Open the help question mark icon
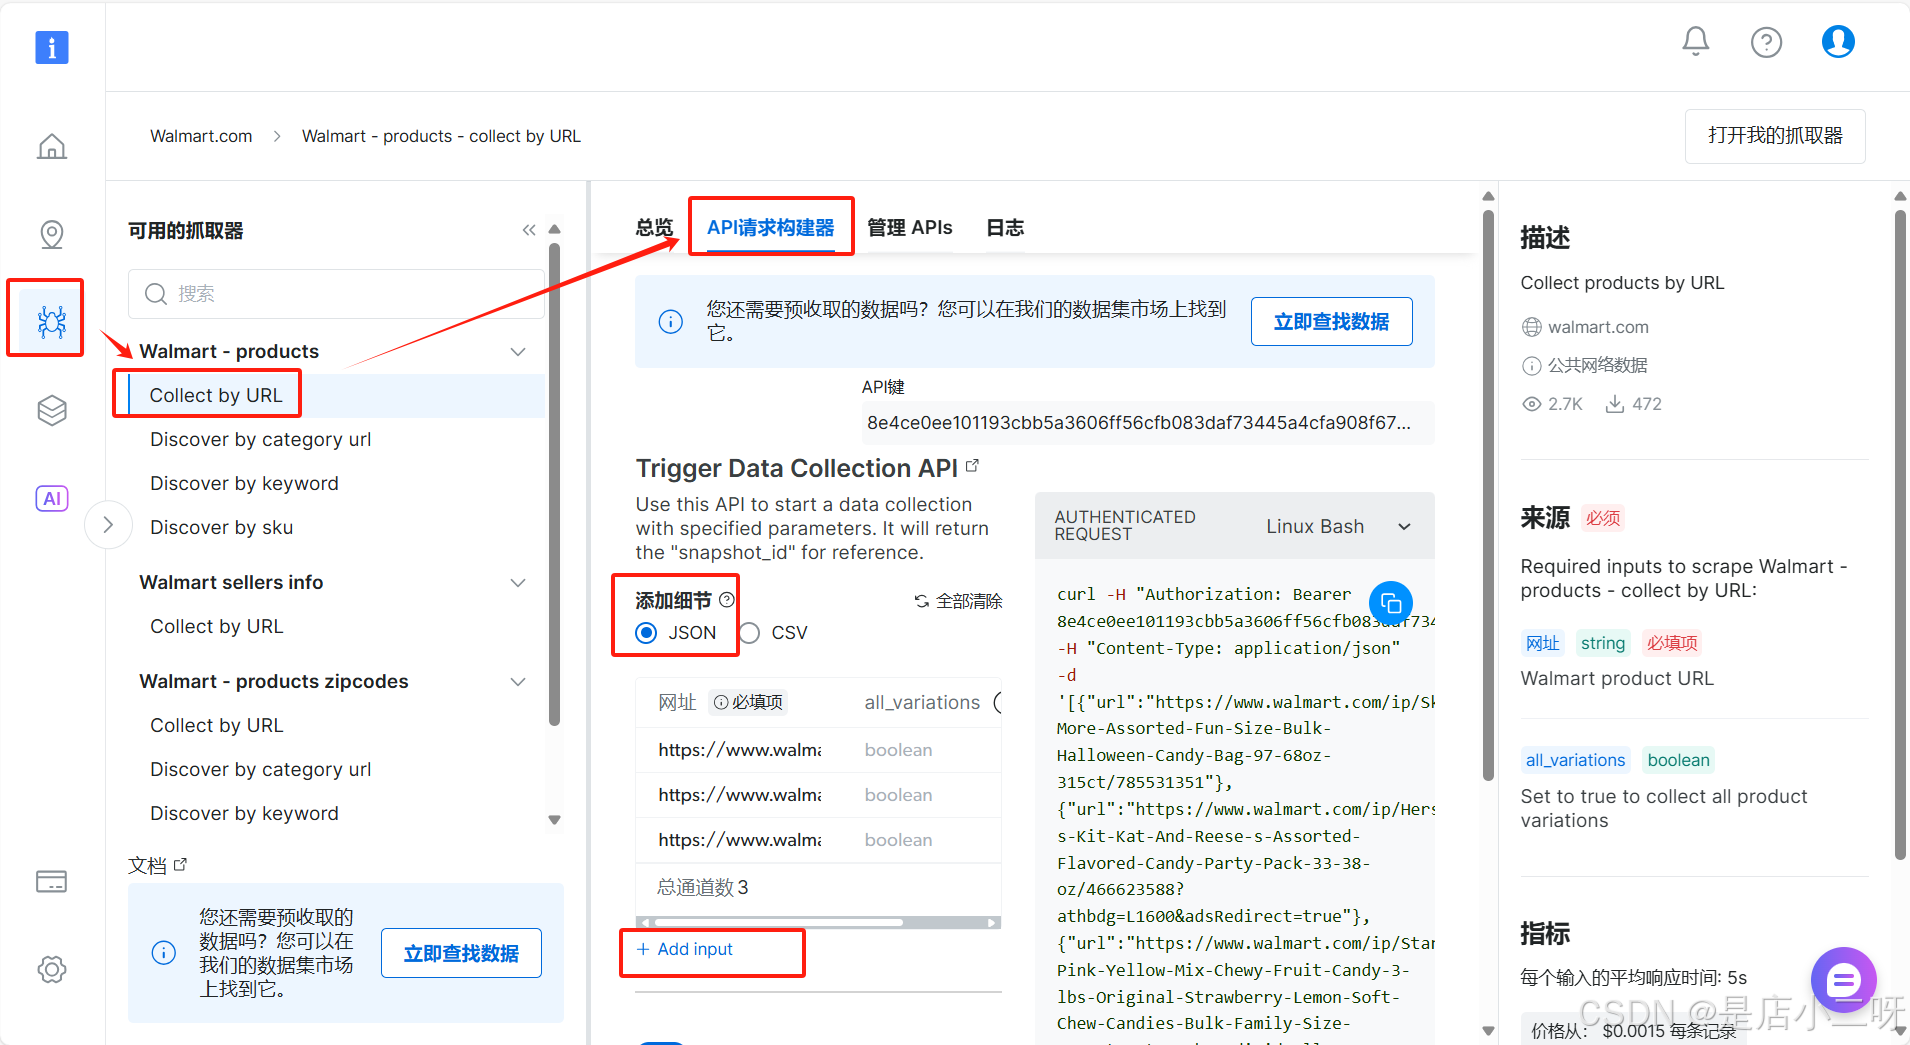This screenshot has width=1910, height=1045. 1766,42
